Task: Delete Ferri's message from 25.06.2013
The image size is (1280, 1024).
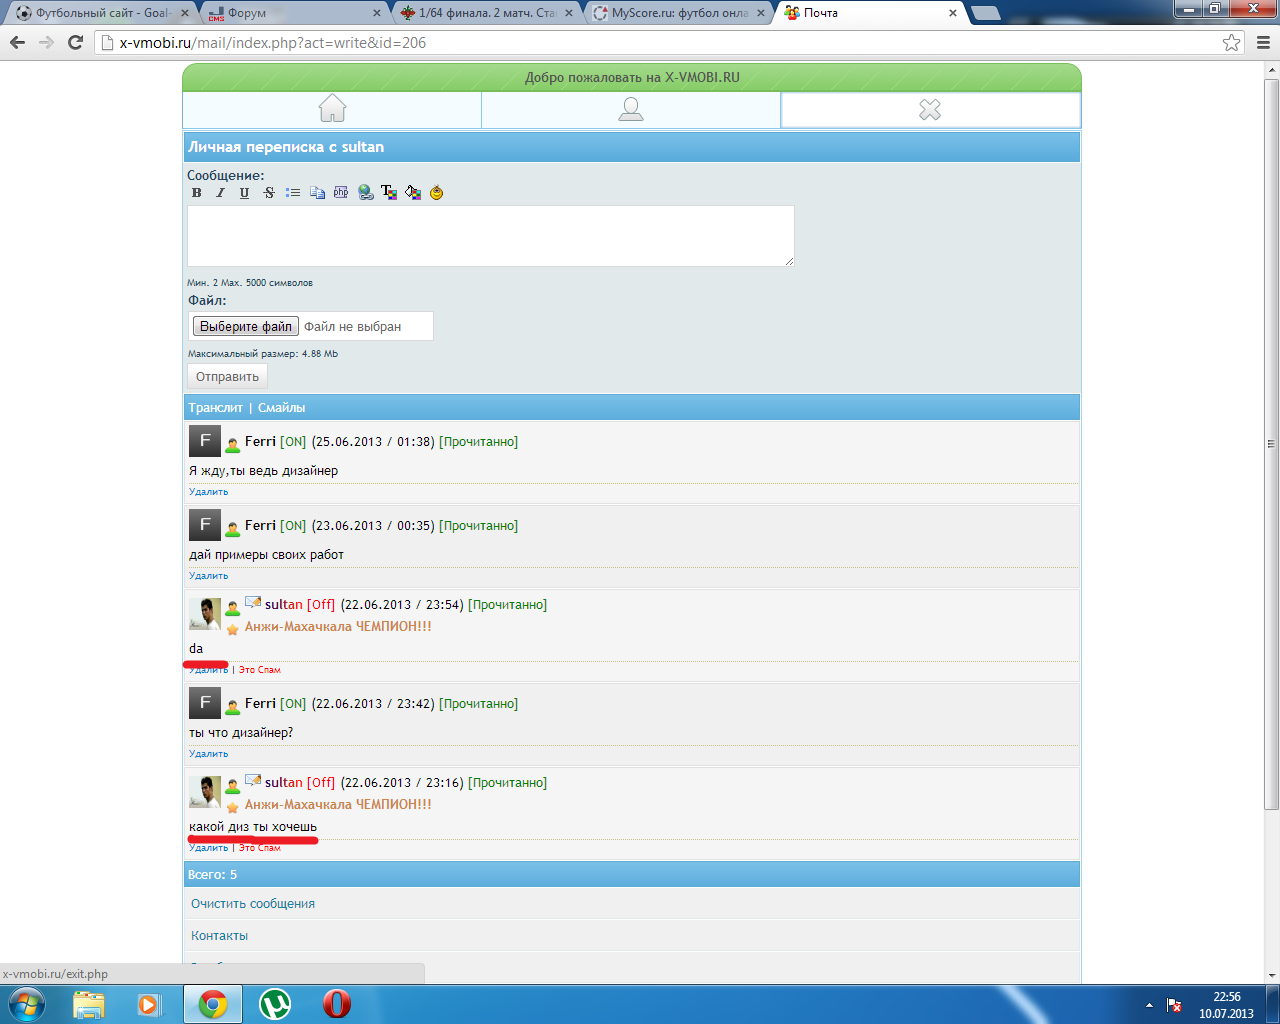Action: click(x=209, y=492)
